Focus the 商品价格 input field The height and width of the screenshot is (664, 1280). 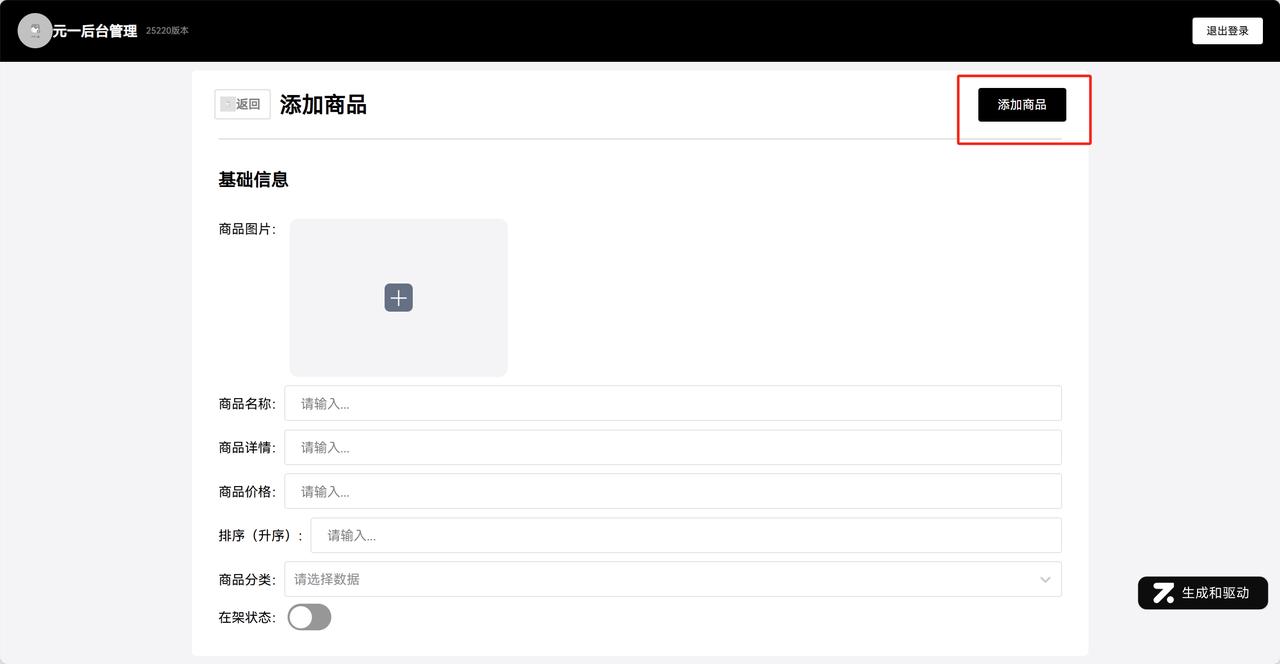673,491
